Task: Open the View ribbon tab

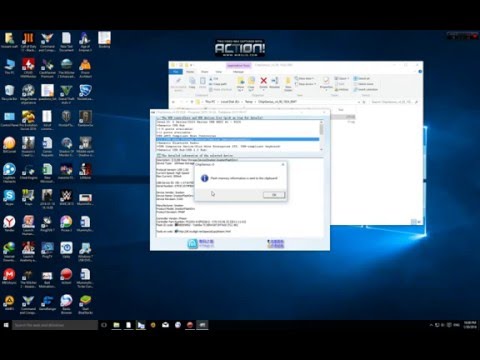Action: [219, 72]
